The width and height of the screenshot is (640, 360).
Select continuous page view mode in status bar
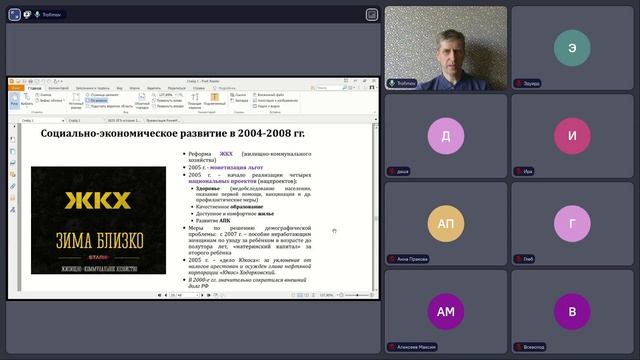[300, 295]
